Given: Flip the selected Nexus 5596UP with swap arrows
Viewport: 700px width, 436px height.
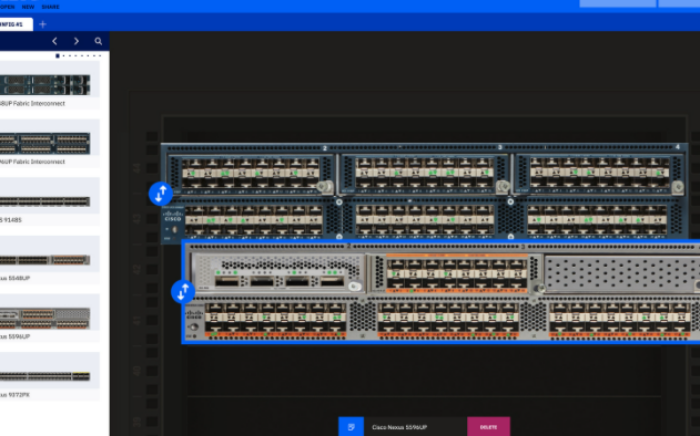Looking at the screenshot, I should [183, 292].
